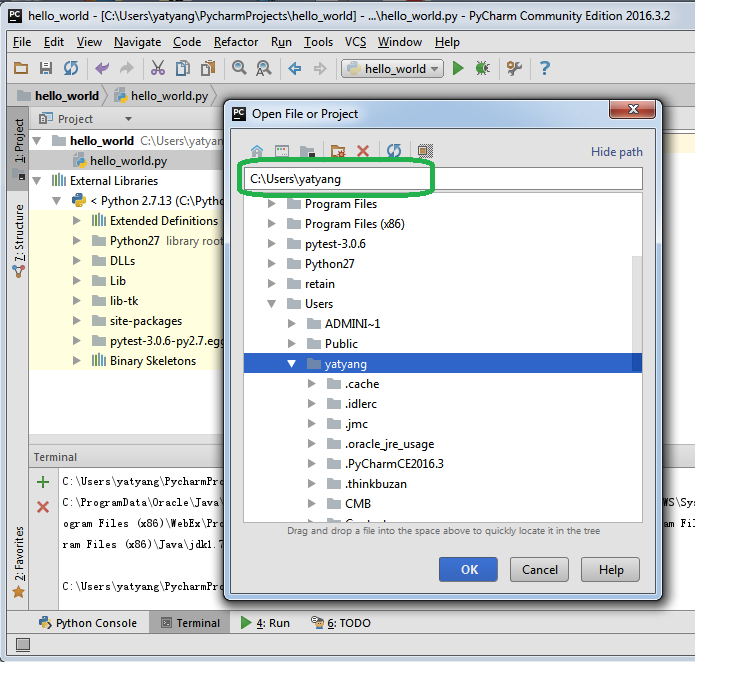
Task: Create a New Folder in dialog
Action: [338, 151]
